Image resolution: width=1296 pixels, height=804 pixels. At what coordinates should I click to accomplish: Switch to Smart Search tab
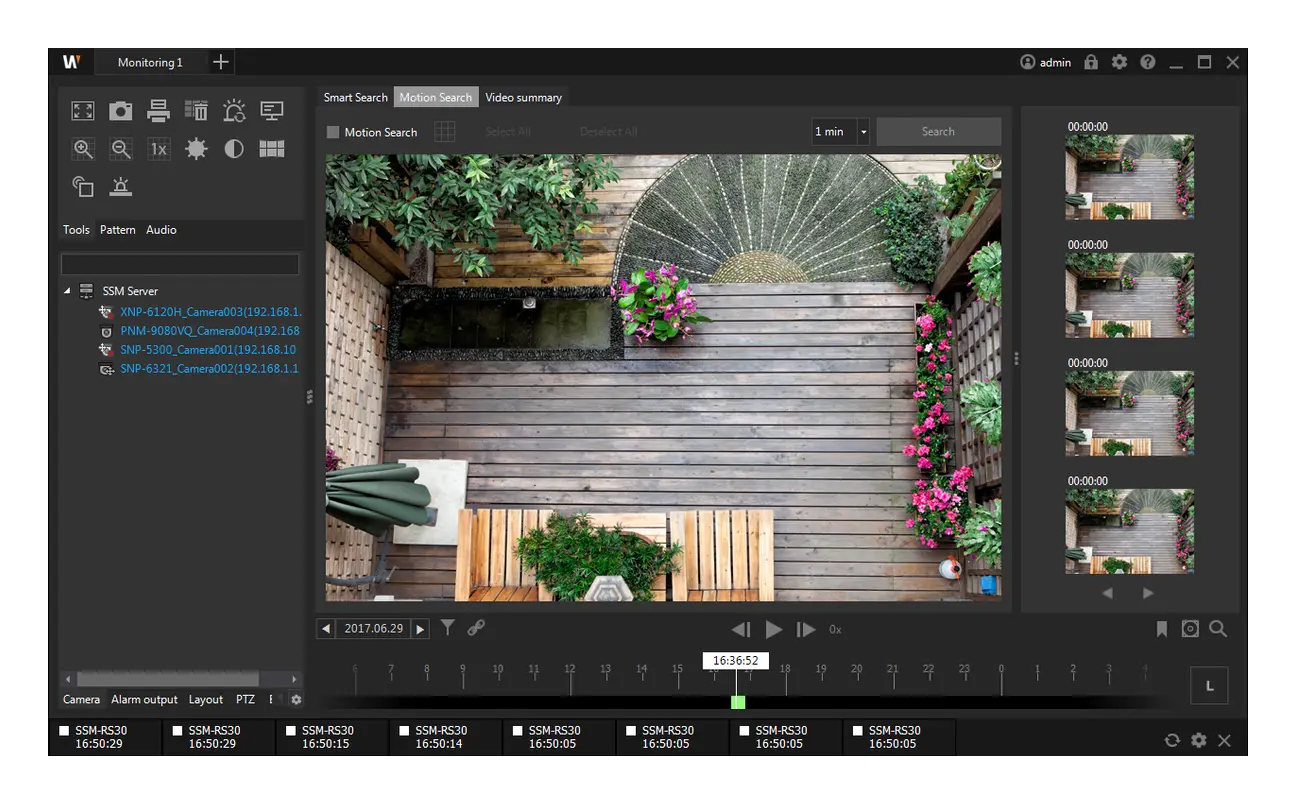click(x=355, y=97)
